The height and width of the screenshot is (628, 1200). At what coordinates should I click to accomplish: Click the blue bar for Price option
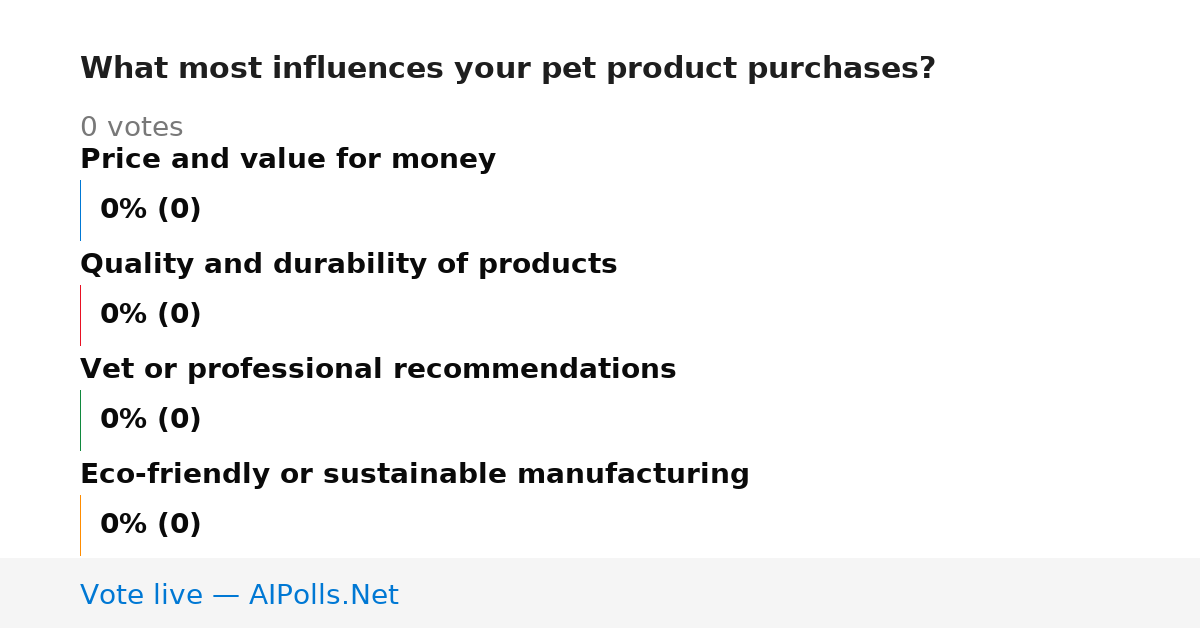[x=81, y=210]
